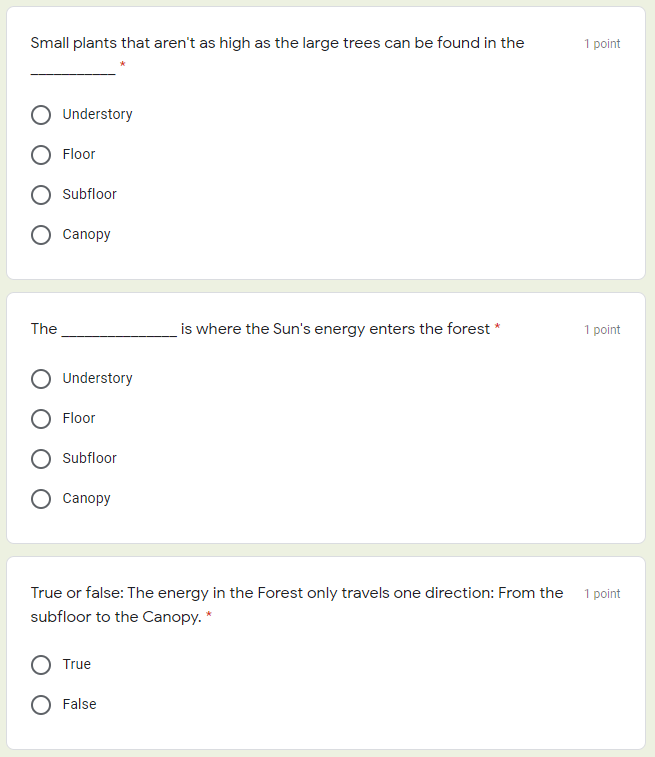Click the 'True or false: The energy' question text
655x757 pixels.
pos(296,593)
